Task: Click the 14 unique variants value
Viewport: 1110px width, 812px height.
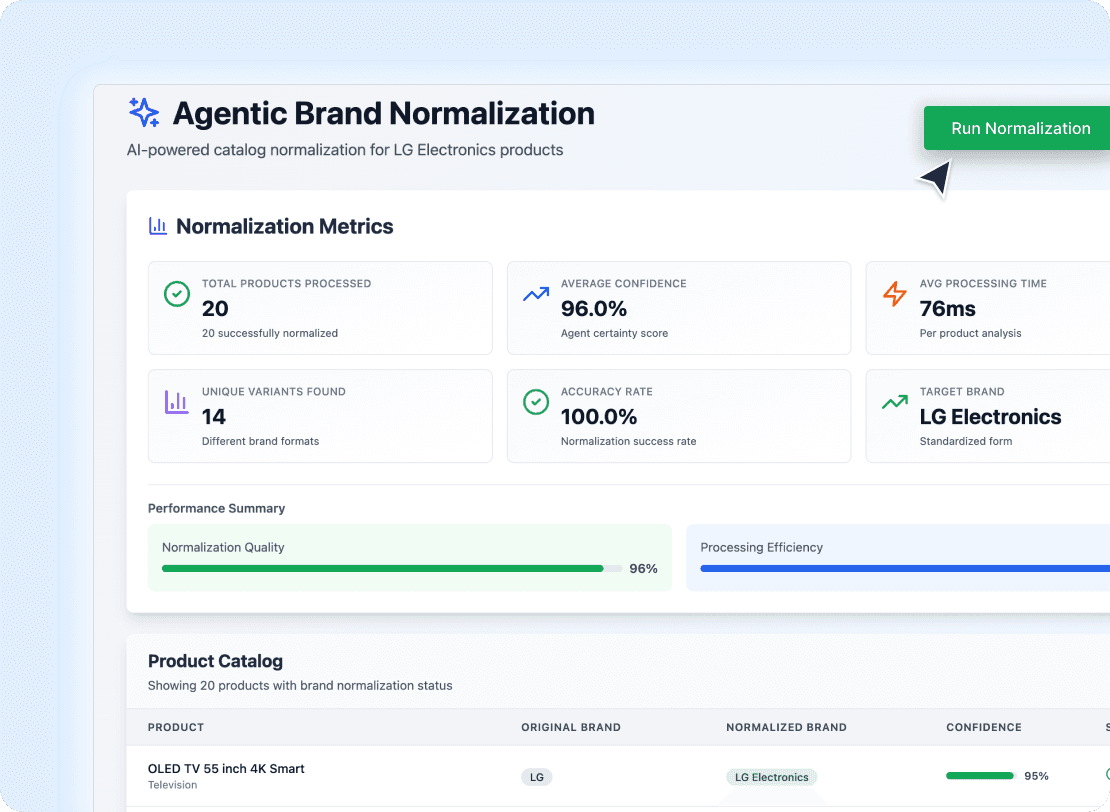Action: click(213, 417)
